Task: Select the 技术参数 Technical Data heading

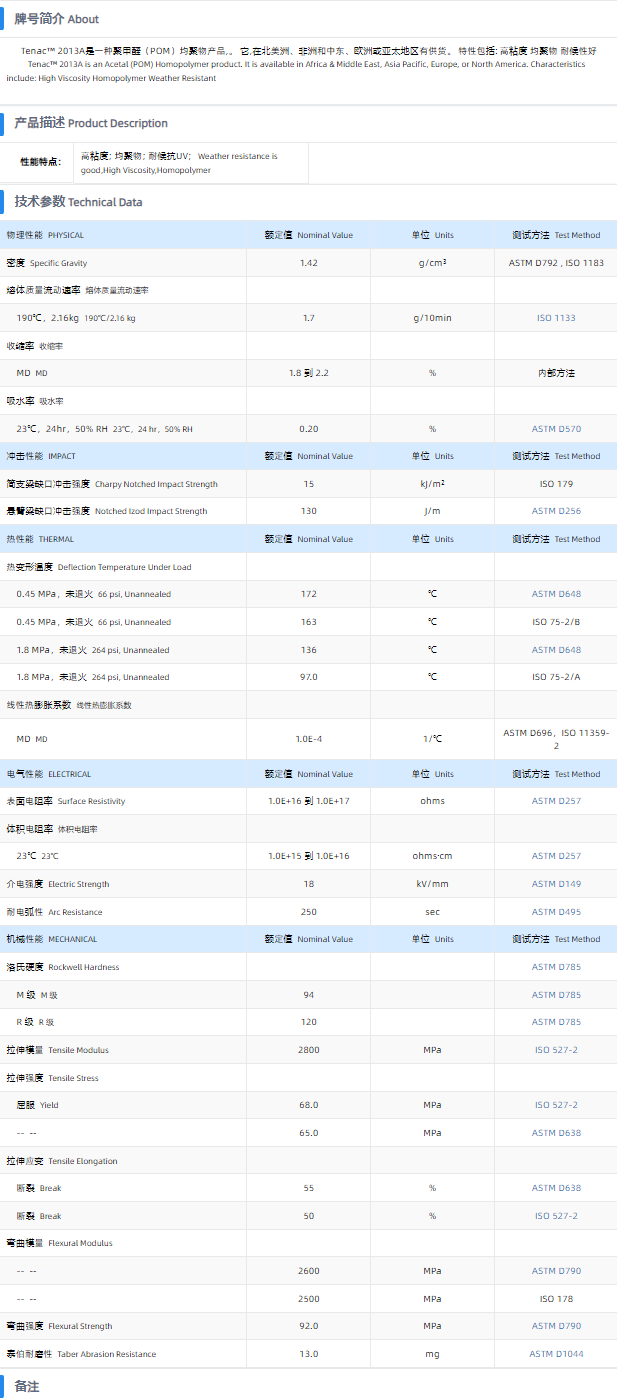Action: coord(78,202)
